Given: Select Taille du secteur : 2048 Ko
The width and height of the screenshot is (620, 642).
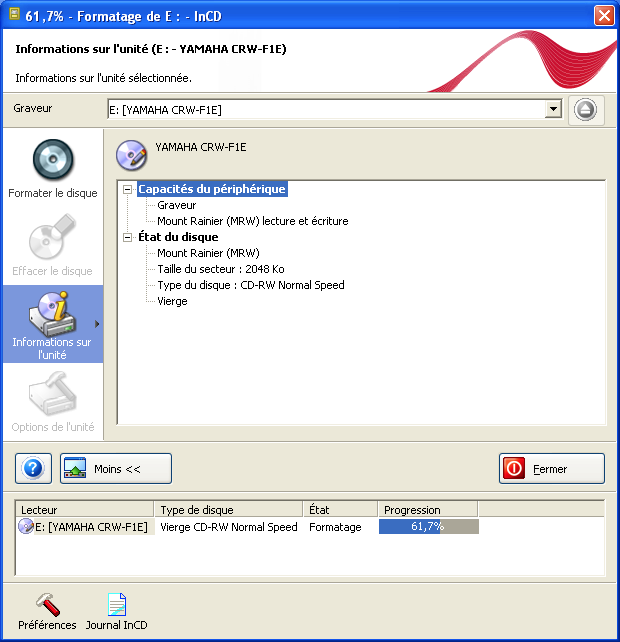Looking at the screenshot, I should 221,269.
